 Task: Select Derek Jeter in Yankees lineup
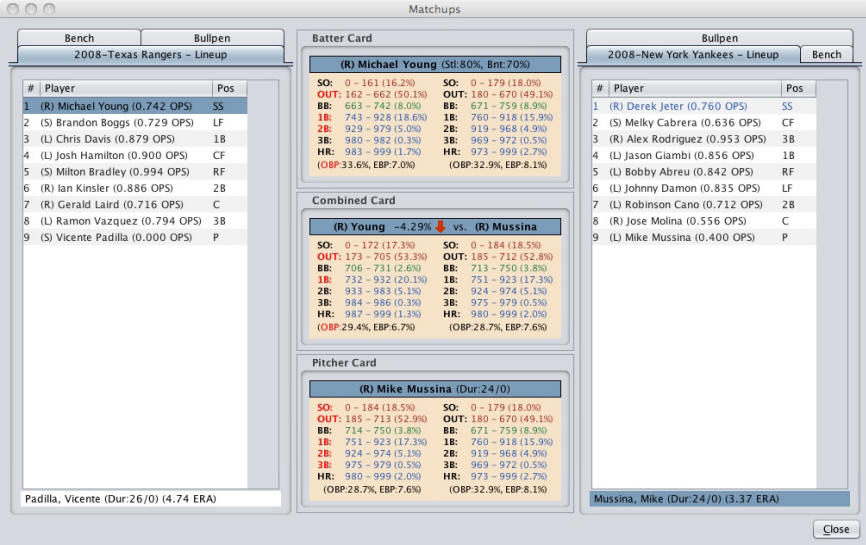(704, 106)
